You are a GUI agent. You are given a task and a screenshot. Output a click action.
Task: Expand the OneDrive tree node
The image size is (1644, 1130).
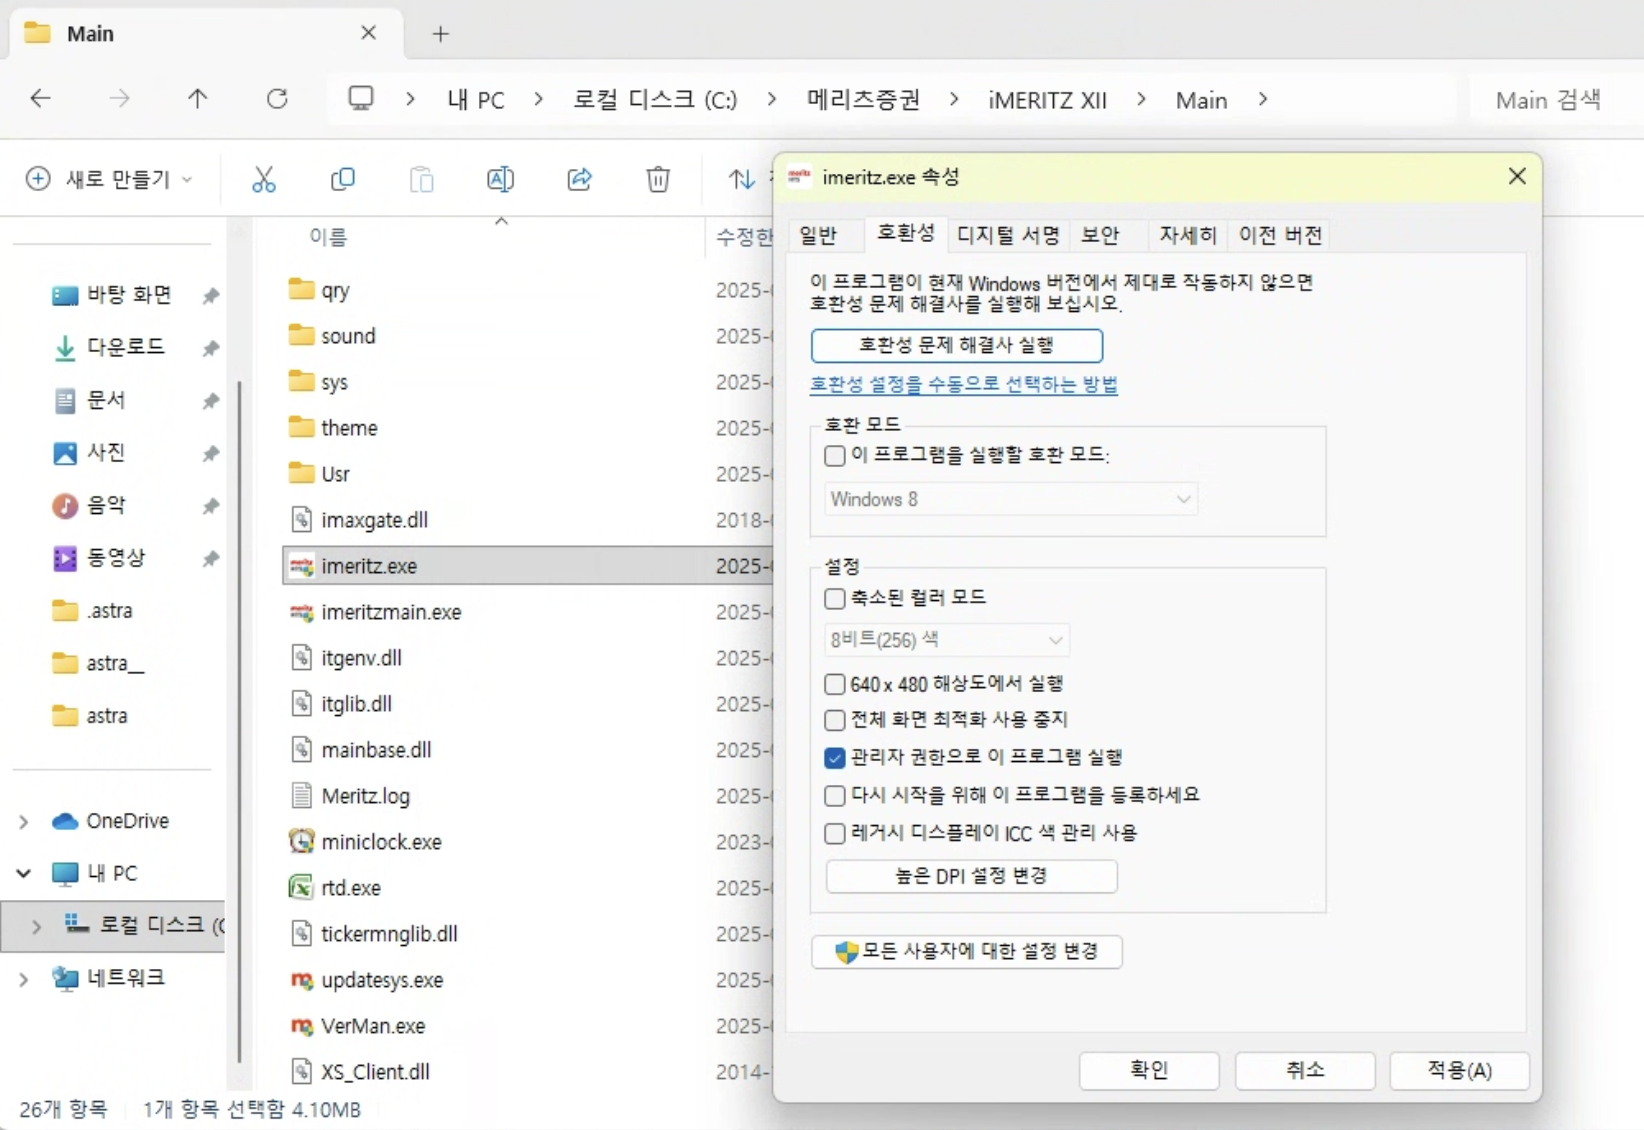point(24,822)
